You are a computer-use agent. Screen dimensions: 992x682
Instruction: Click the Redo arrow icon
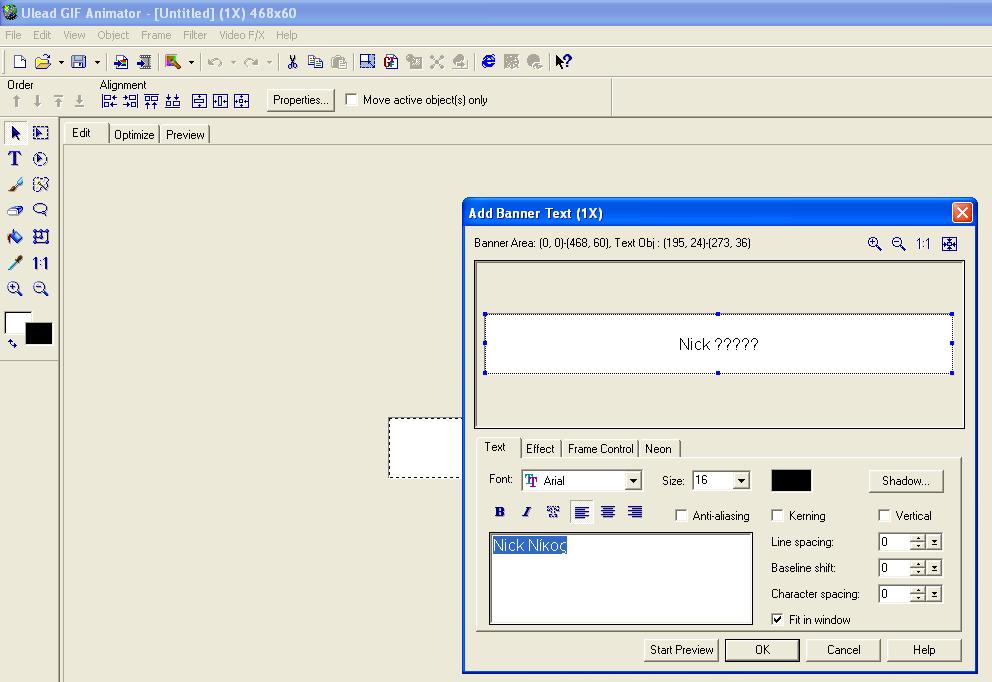251,61
